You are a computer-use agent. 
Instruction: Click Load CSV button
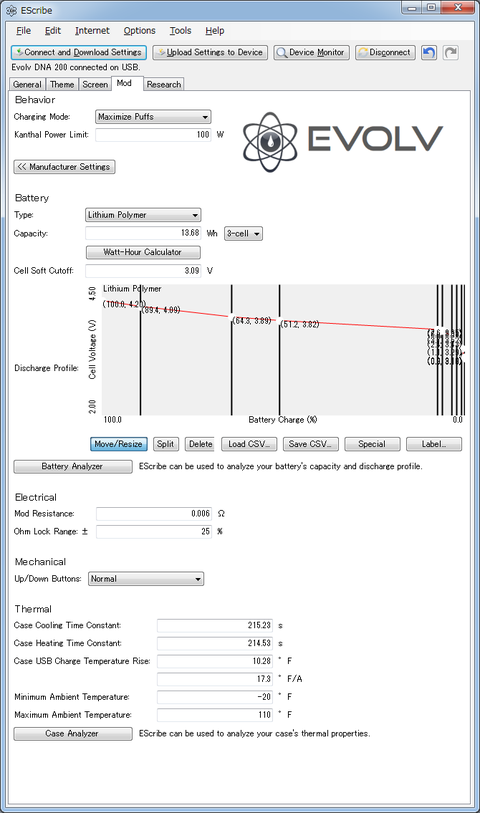pyautogui.click(x=249, y=444)
